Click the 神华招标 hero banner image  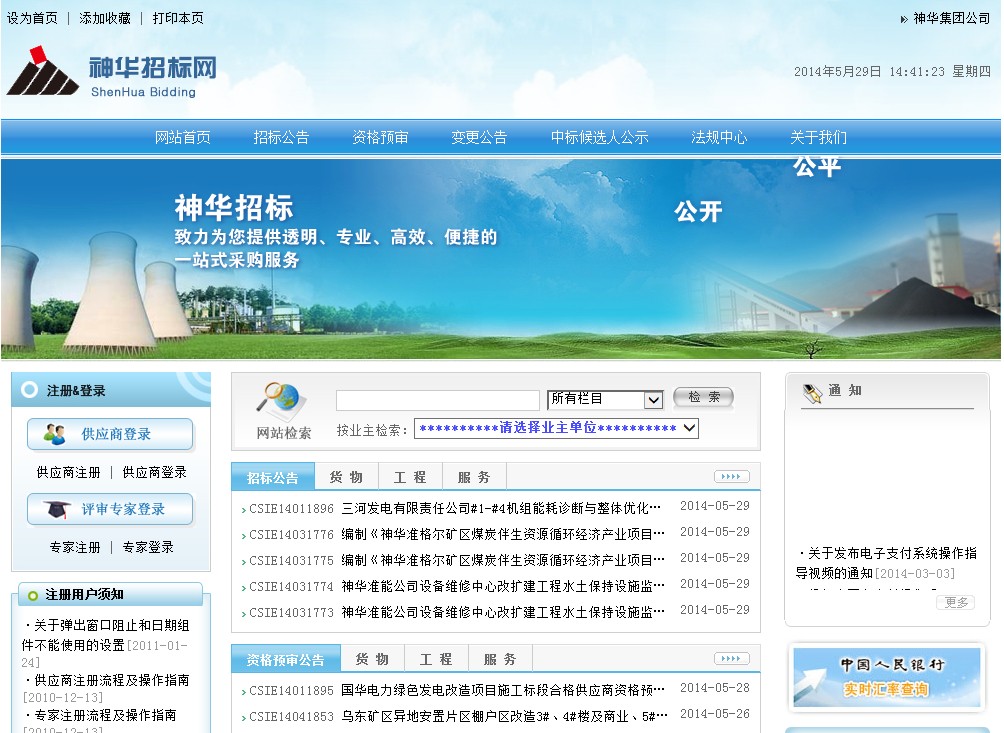tap(501, 258)
